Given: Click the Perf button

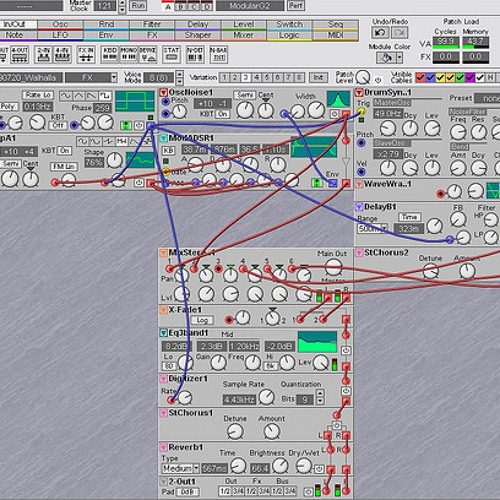Looking at the screenshot, I should point(295,6).
